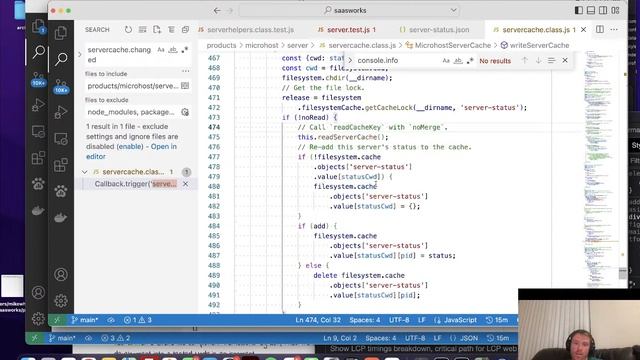Open servercache.class.js breadcrumb

click(x=362, y=45)
